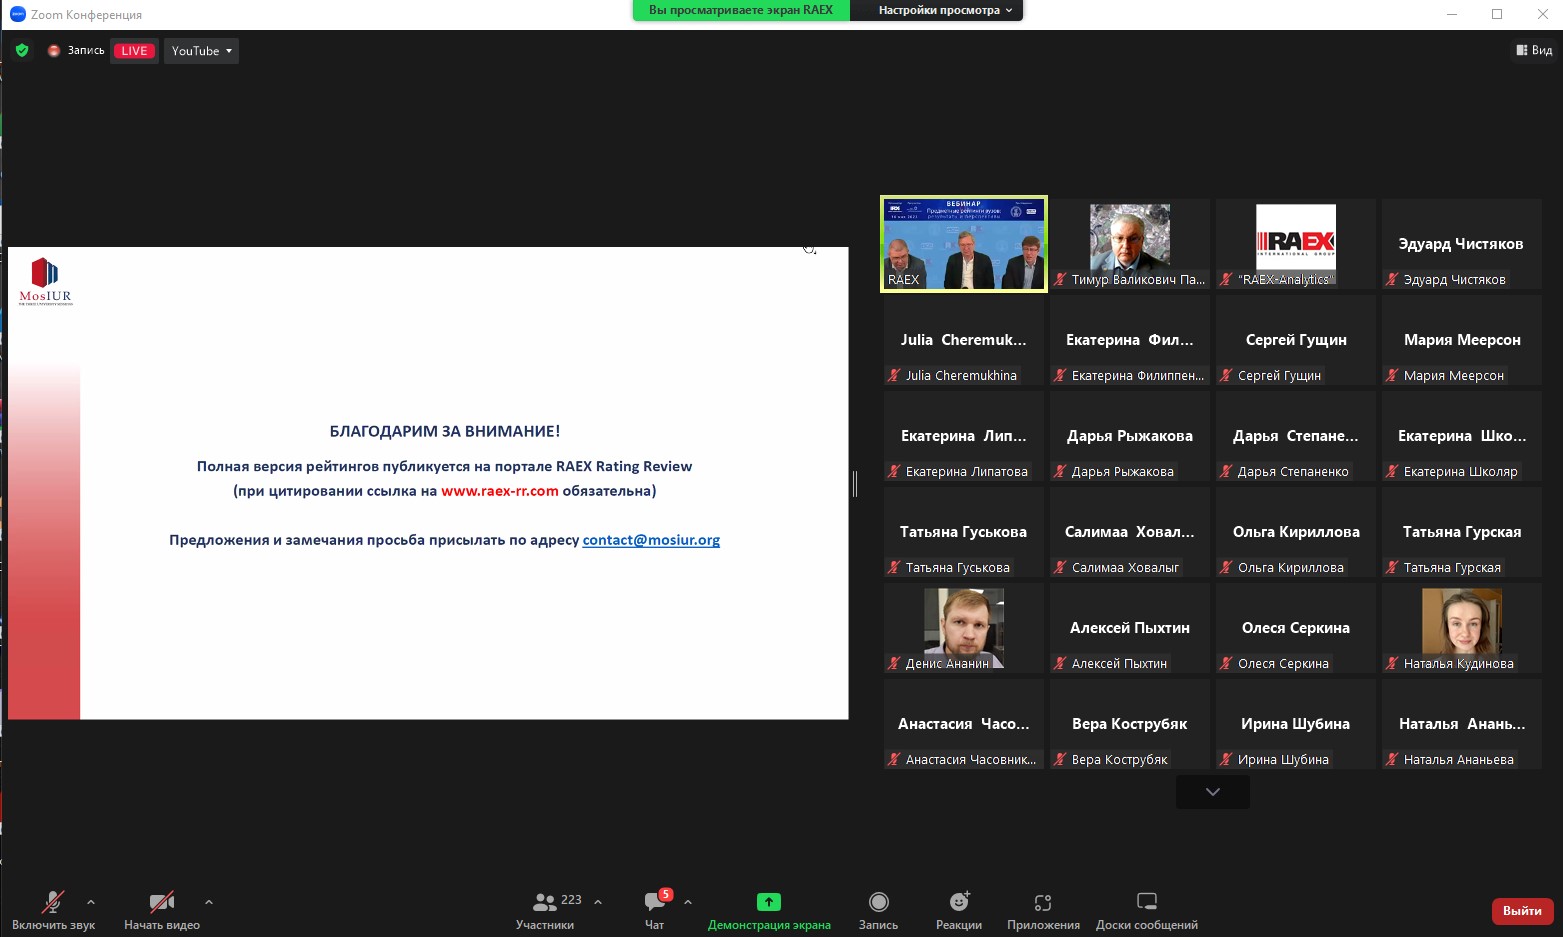Select Татьяна Гуськова participant tile

point(964,532)
